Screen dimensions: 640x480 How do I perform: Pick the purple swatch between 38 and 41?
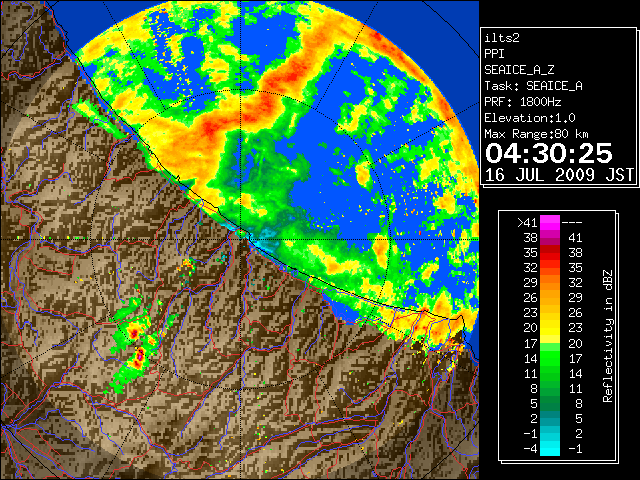[550, 238]
